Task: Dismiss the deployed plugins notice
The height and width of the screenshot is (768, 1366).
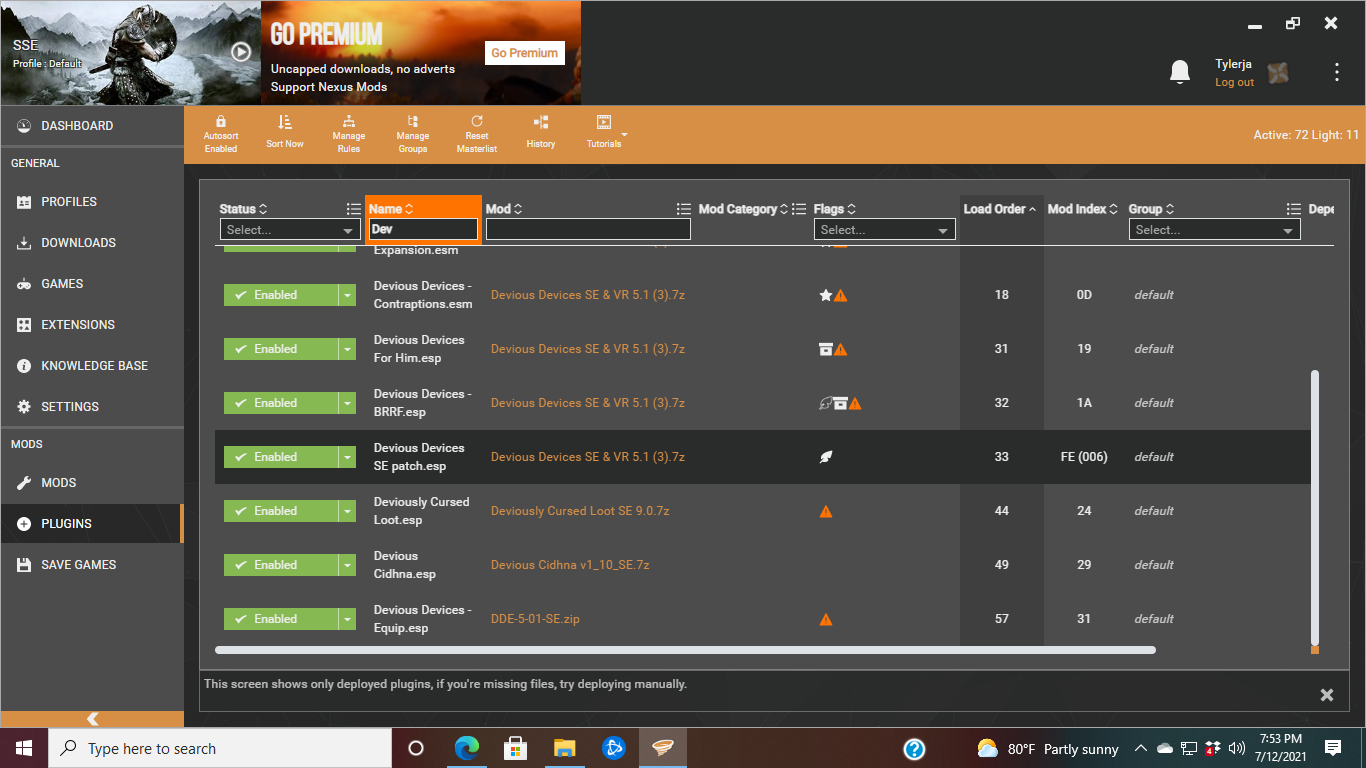Action: tap(1327, 695)
